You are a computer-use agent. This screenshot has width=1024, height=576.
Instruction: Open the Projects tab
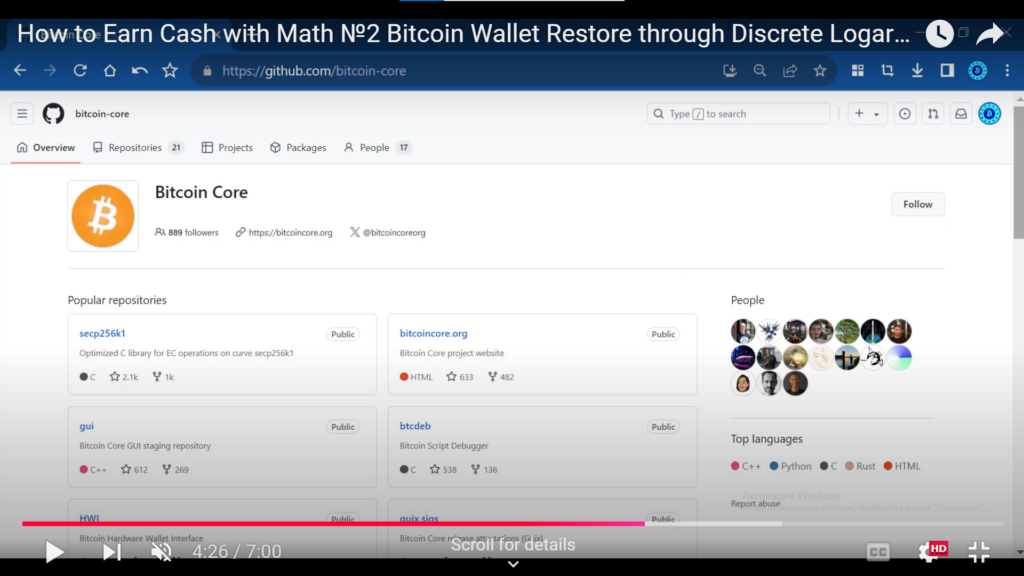(227, 148)
